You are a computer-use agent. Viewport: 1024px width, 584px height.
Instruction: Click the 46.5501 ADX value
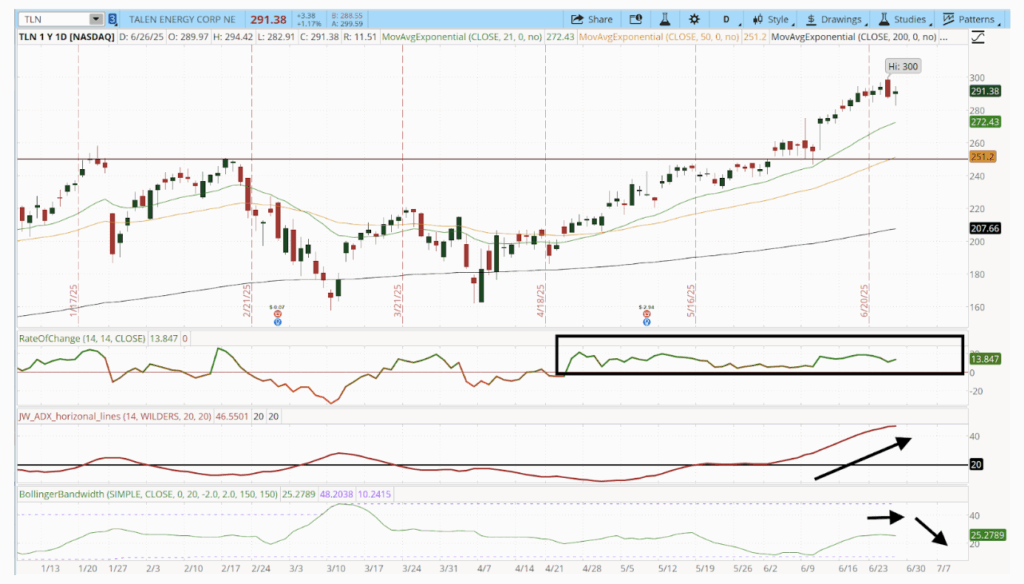pyautogui.click(x=231, y=416)
